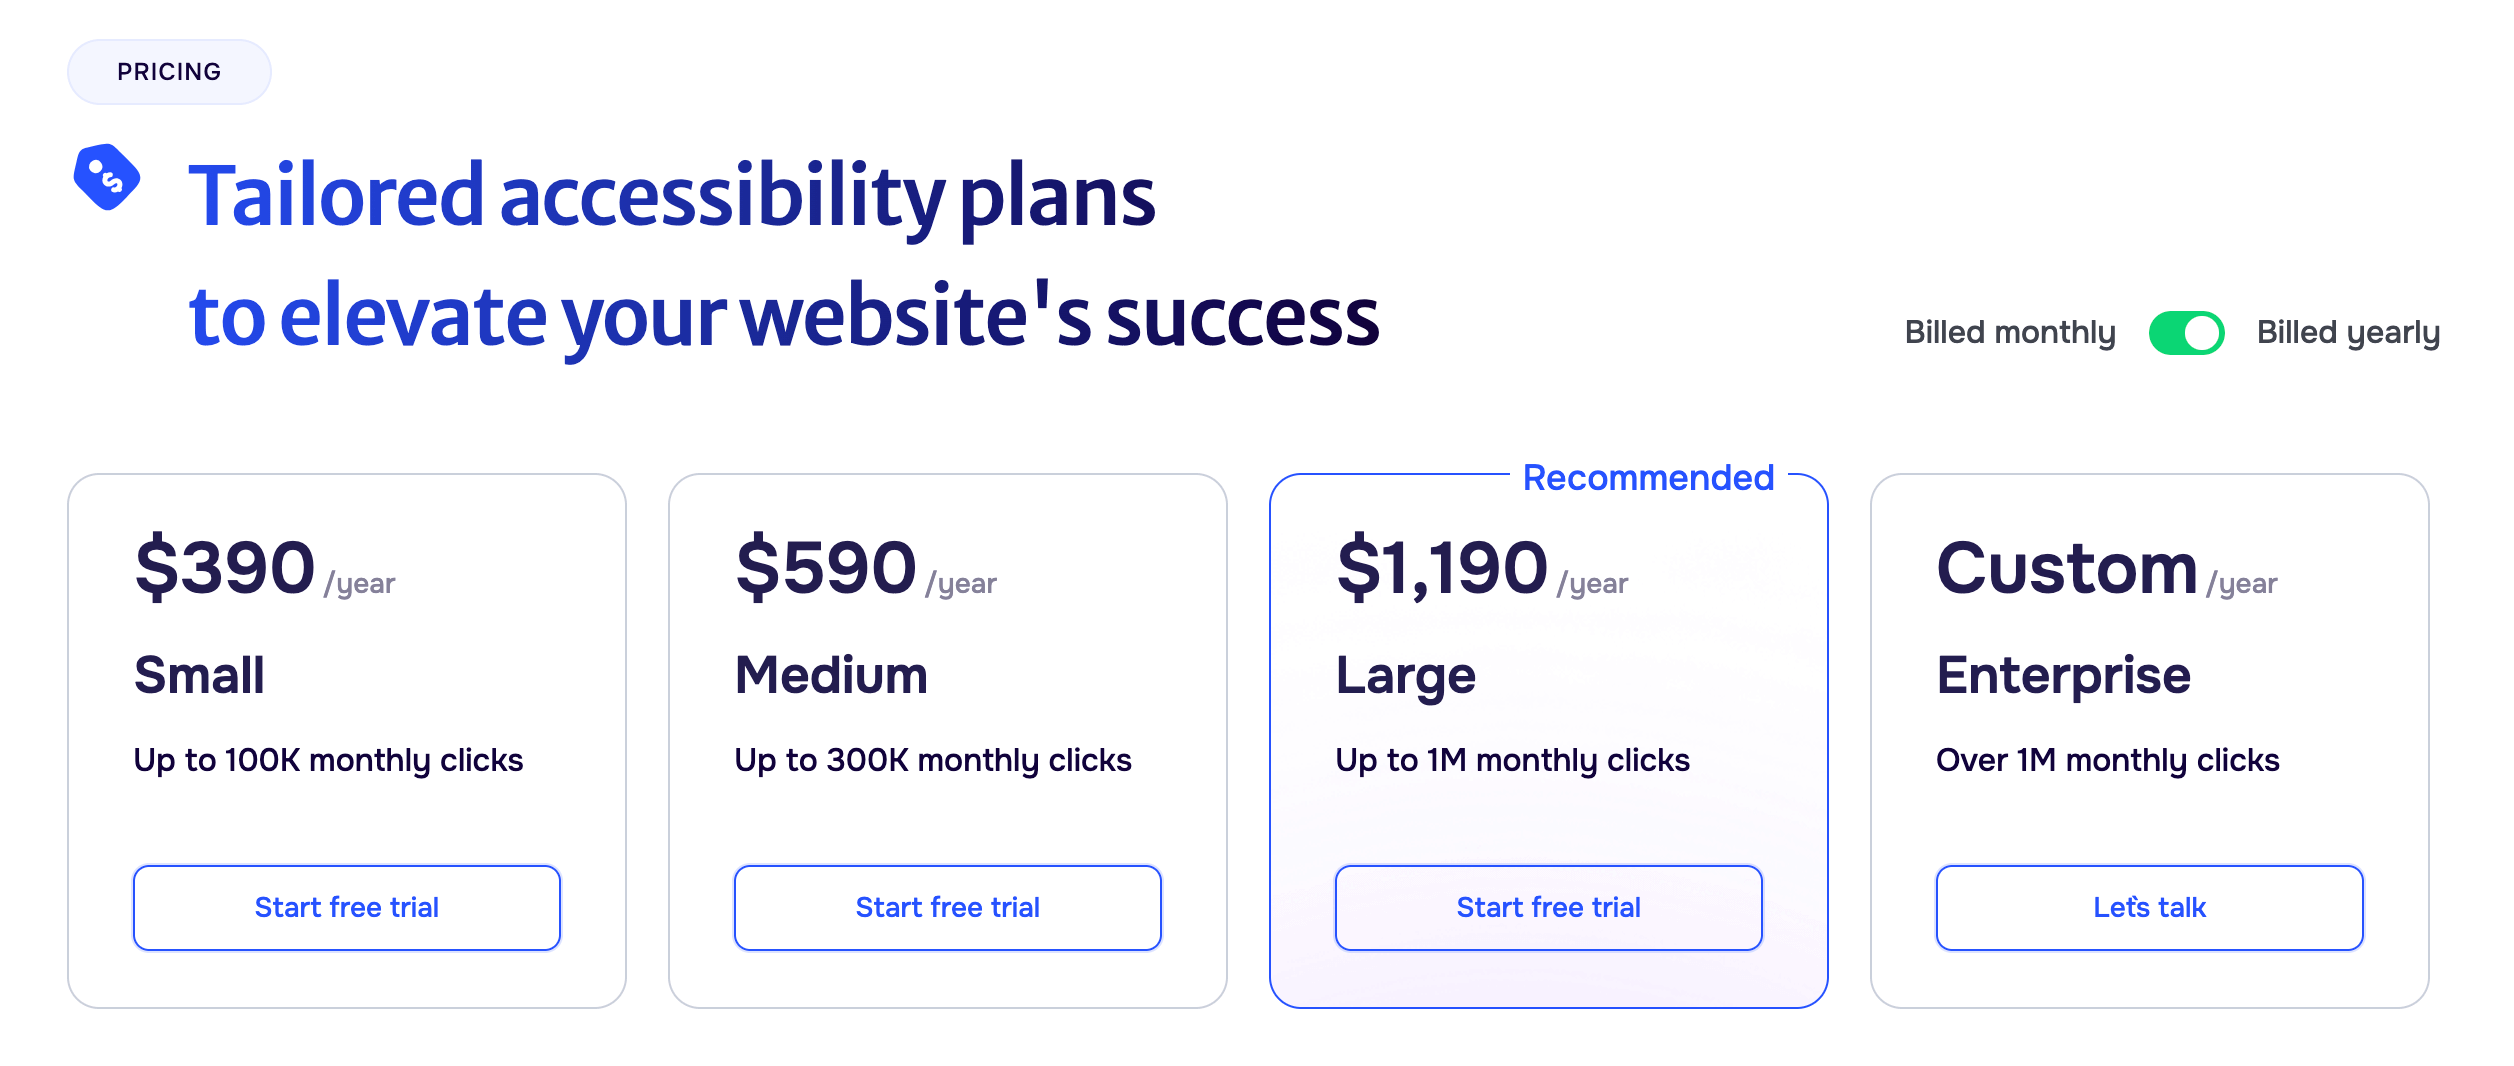
Task: Select the Medium plan title
Action: click(x=831, y=675)
